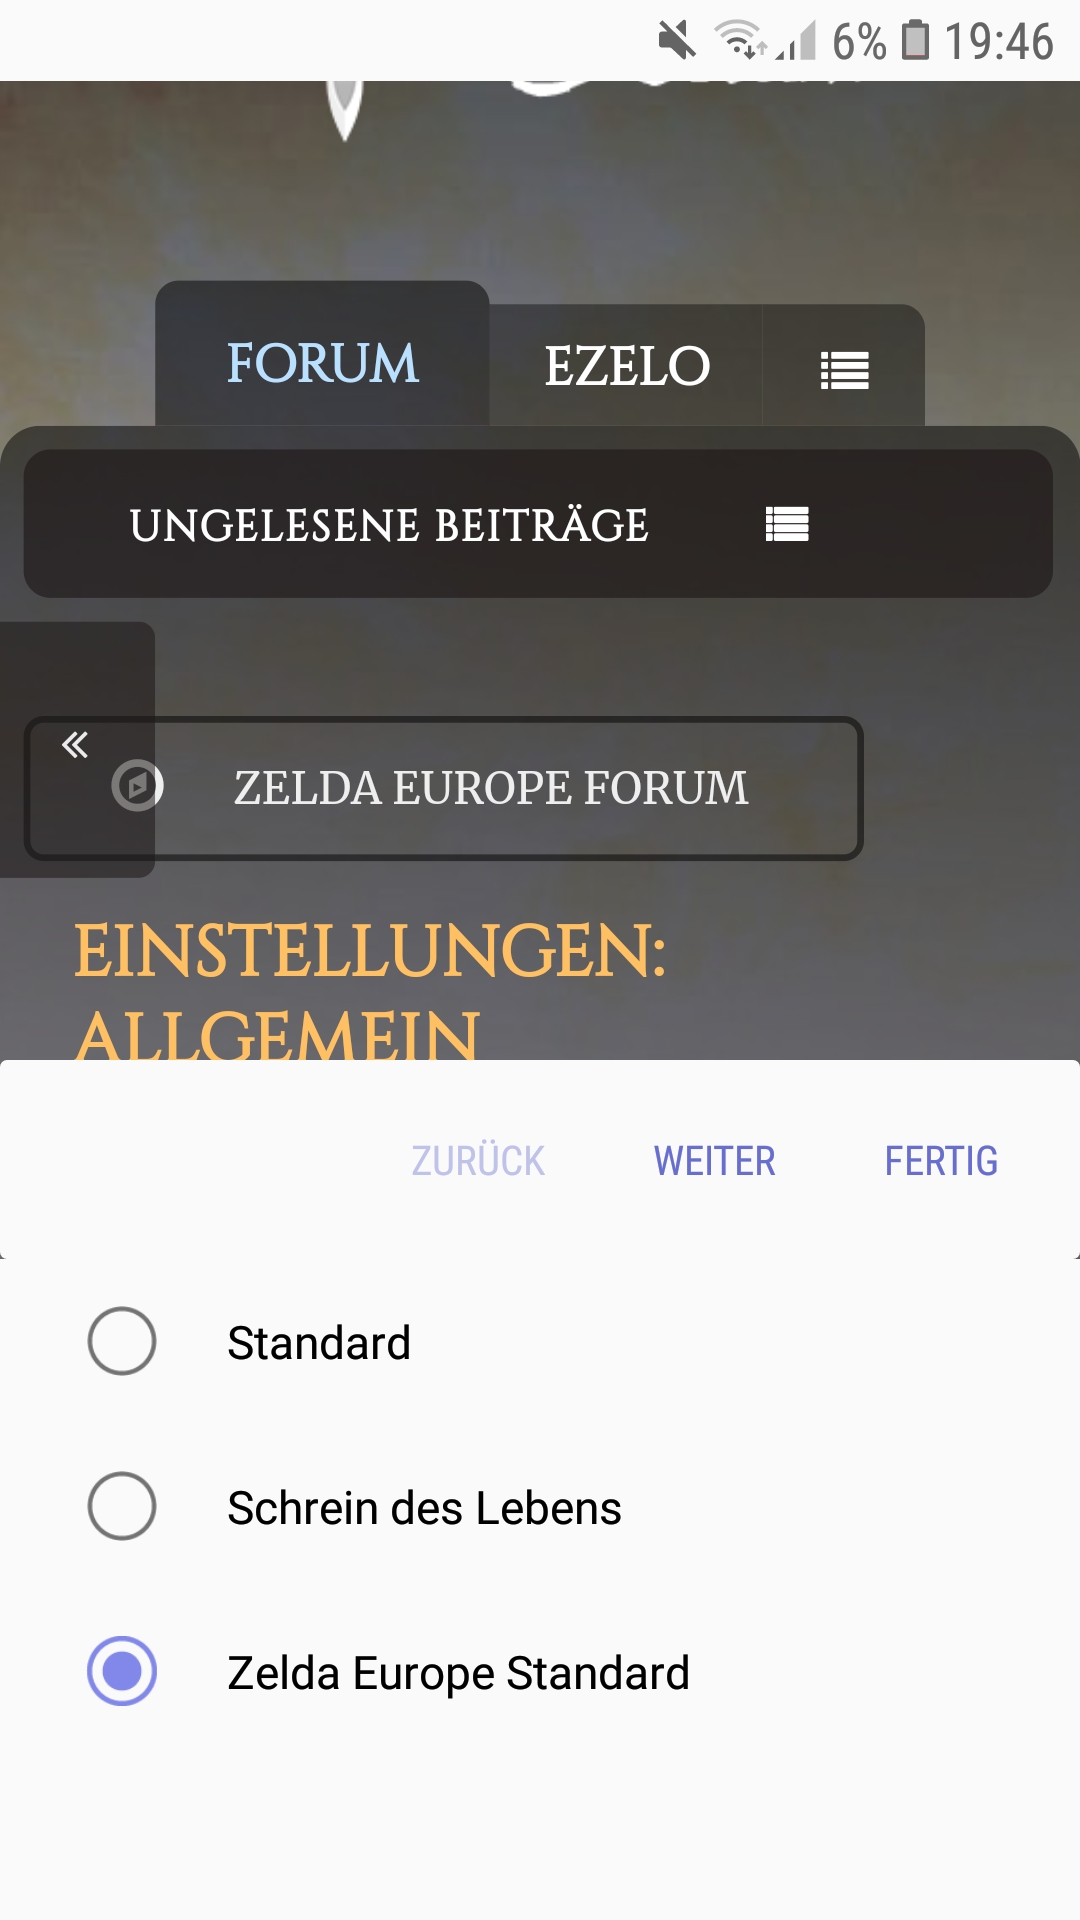Select Zelda Europe Standard radio button
The height and width of the screenshot is (1920, 1080).
click(122, 1672)
